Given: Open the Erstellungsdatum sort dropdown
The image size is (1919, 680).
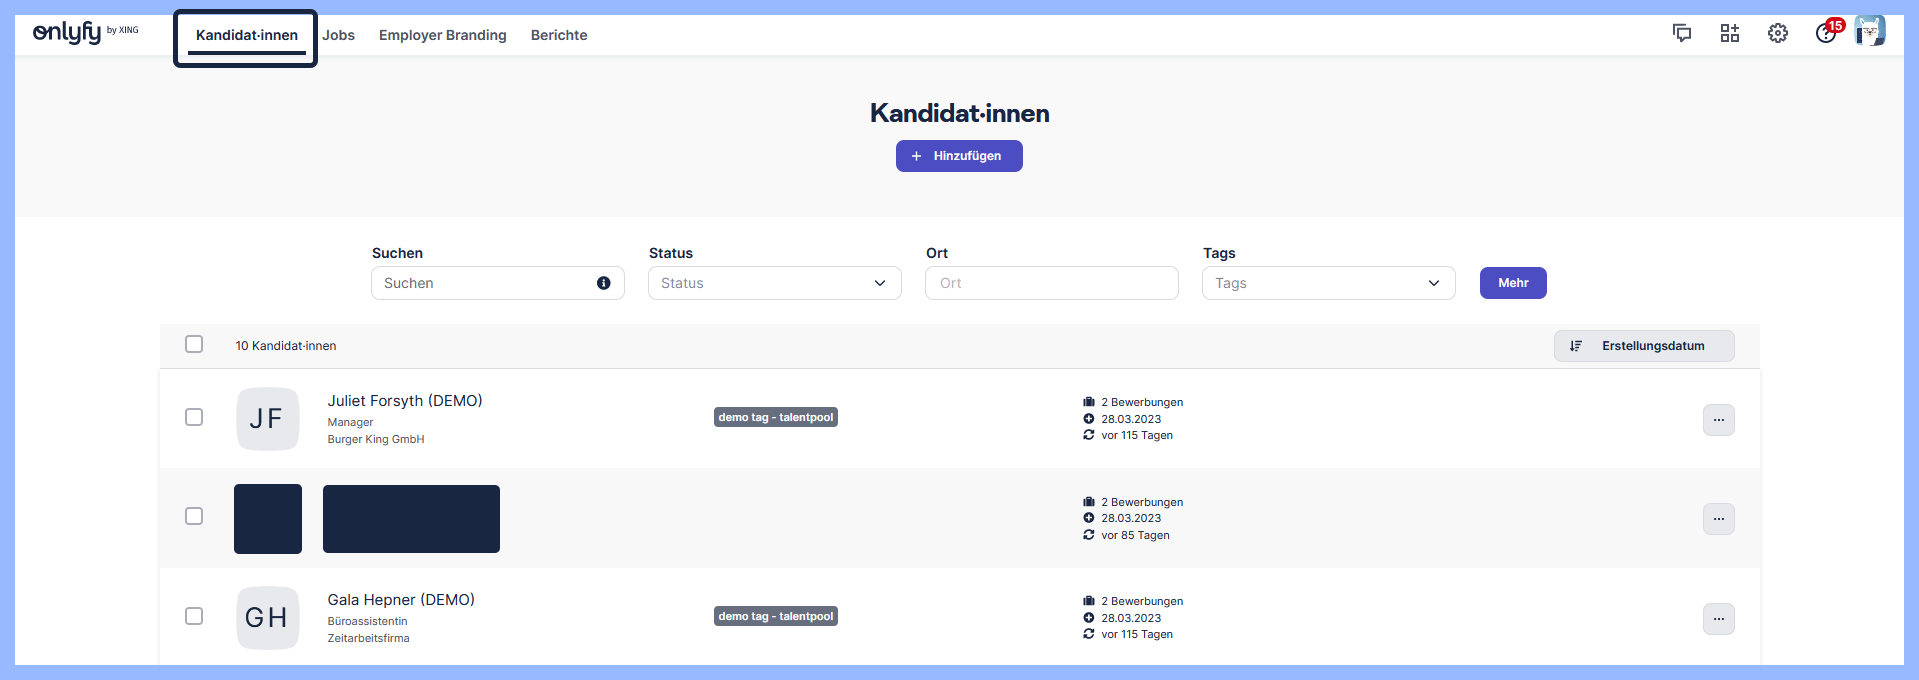Looking at the screenshot, I should click(1643, 346).
